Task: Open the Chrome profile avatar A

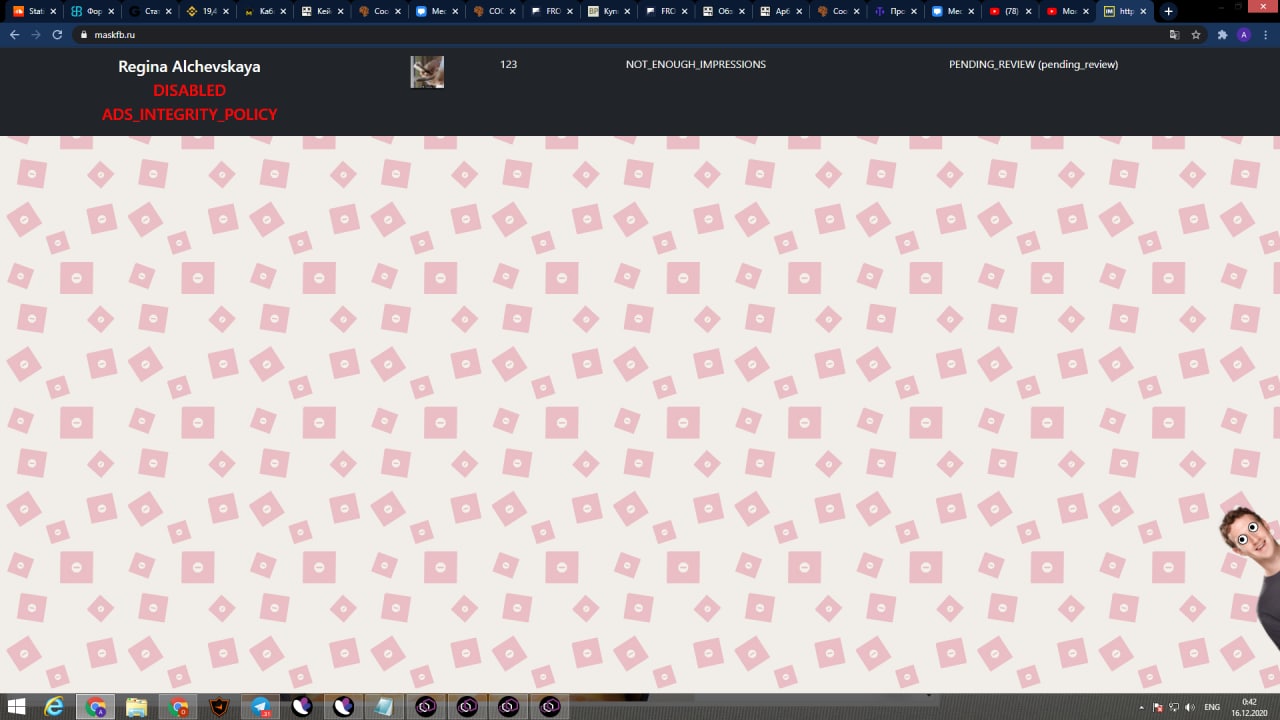Action: click(1244, 34)
